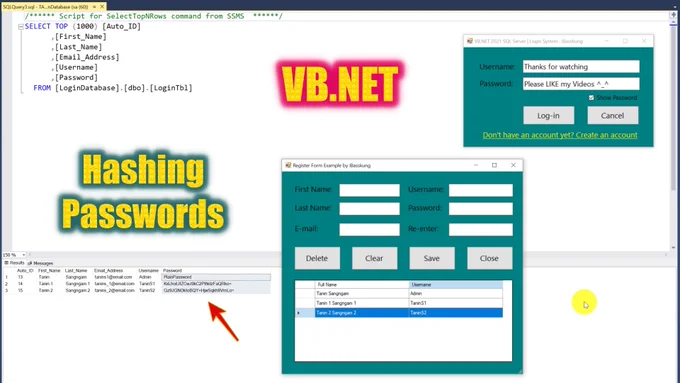This screenshot has width=680, height=383.
Task: Click the First Name input field
Action: 369,190
